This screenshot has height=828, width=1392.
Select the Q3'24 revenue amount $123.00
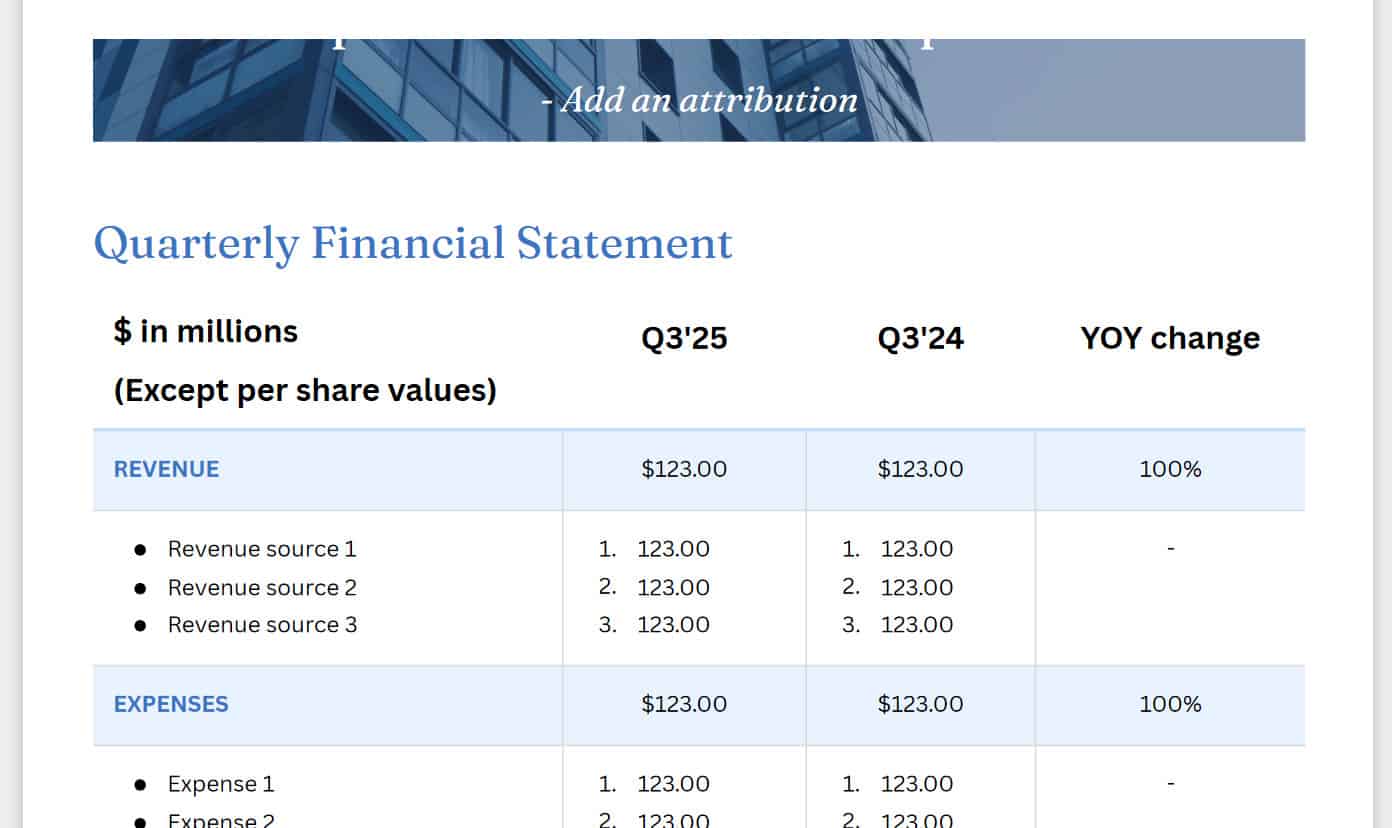pos(920,469)
